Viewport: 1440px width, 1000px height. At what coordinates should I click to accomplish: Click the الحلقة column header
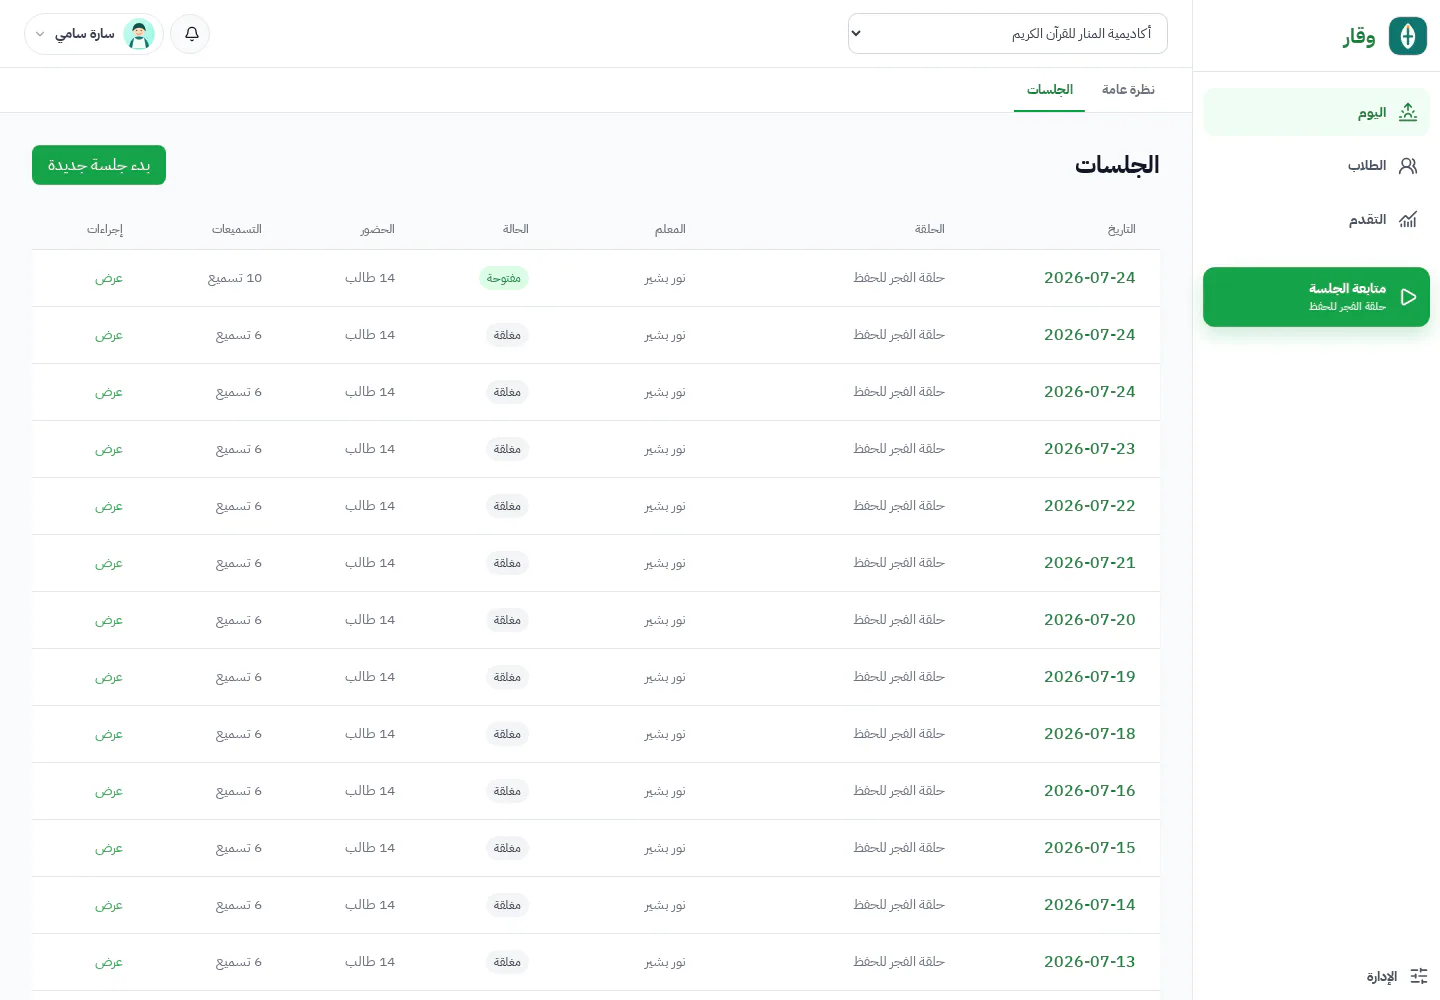pyautogui.click(x=929, y=229)
